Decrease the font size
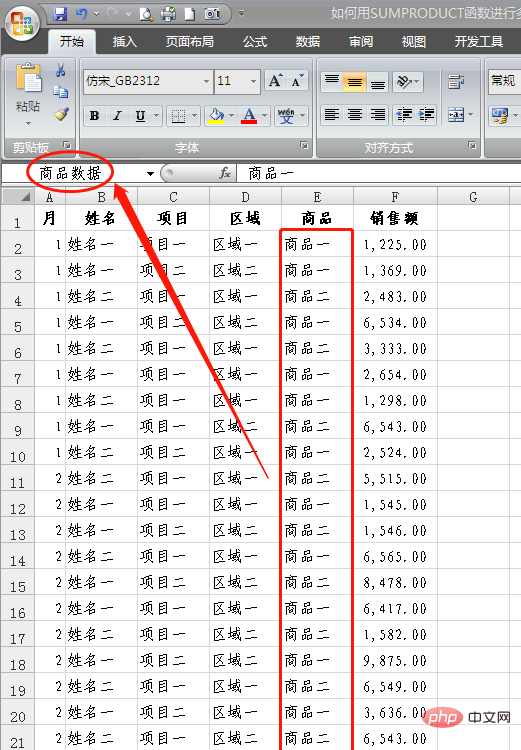 point(297,80)
